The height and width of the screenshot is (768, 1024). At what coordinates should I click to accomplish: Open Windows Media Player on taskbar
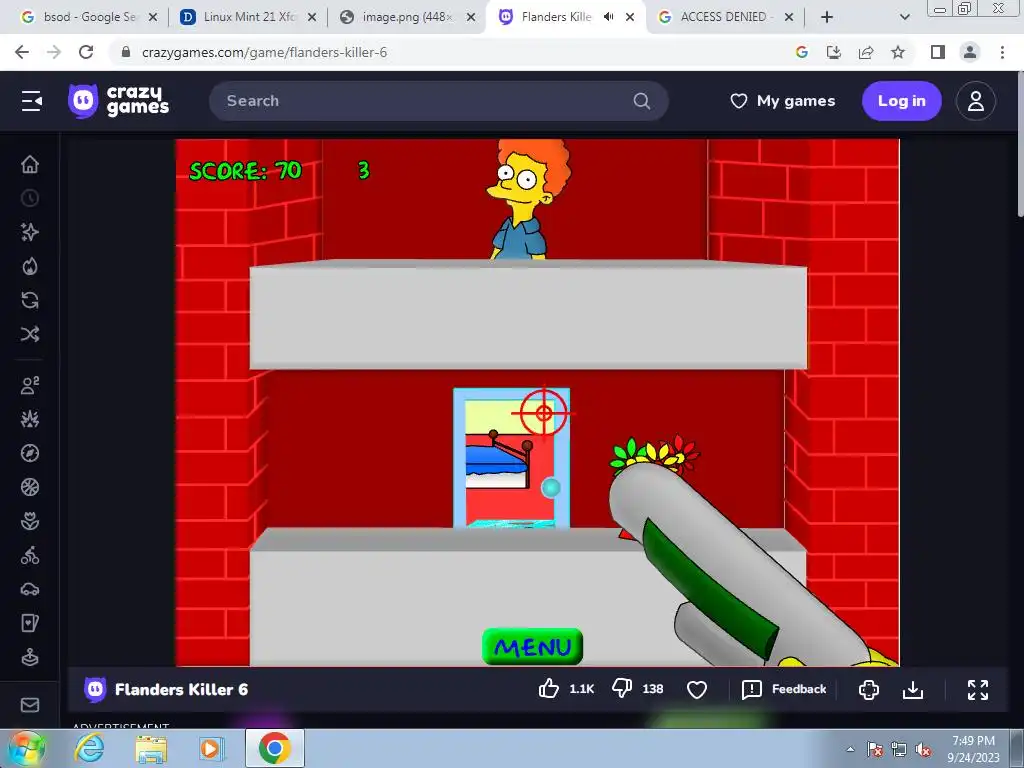(x=211, y=748)
